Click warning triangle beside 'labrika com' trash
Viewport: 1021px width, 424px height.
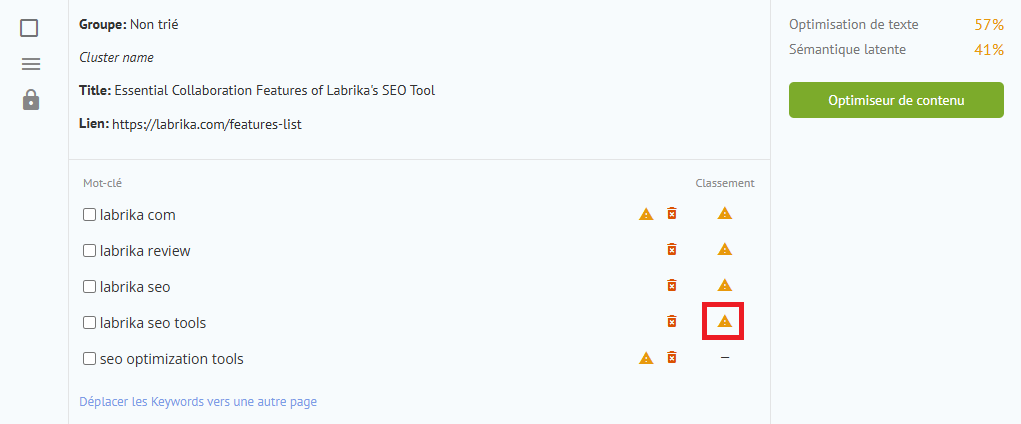click(x=646, y=214)
